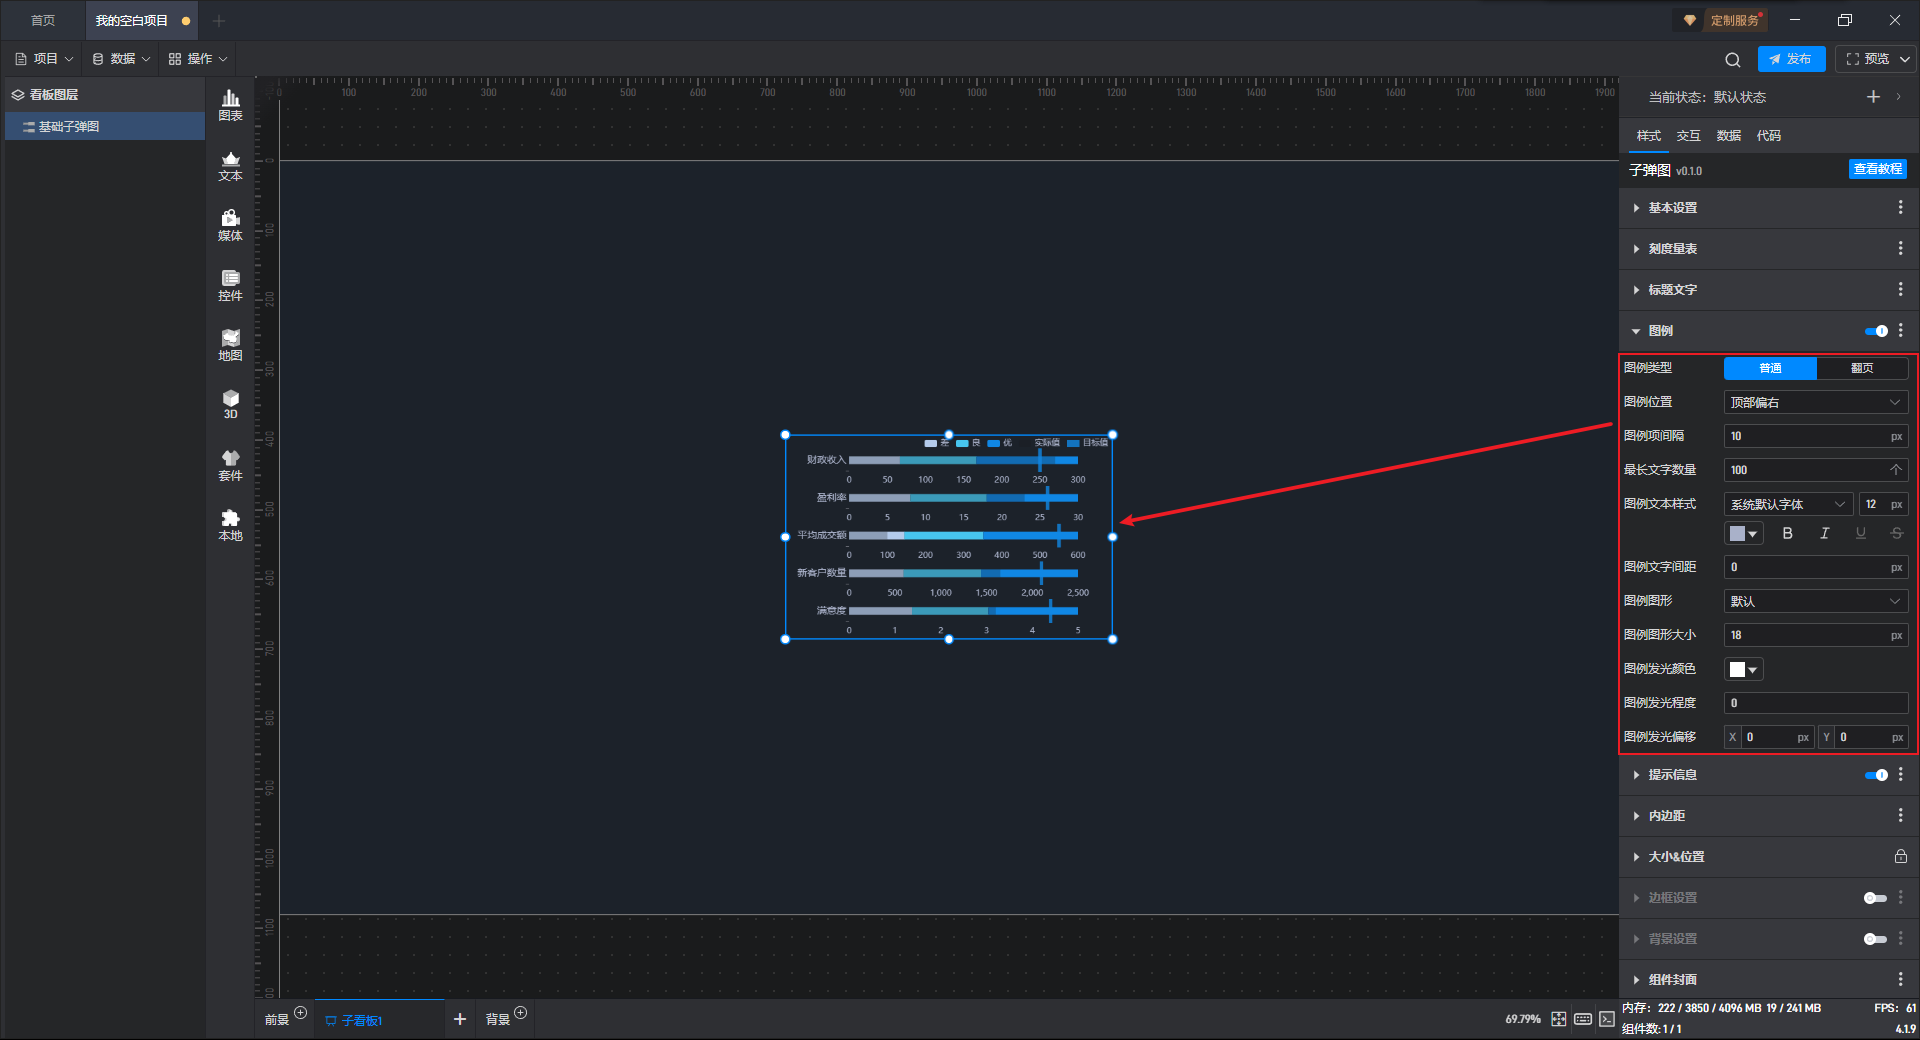This screenshot has height=1040, width=1920.
Task: Open the 地图 map component panel
Action: click(x=230, y=345)
